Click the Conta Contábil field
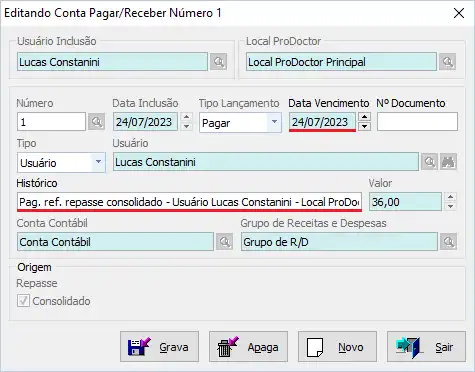Screen dimensions: 475x372 (x=115, y=242)
